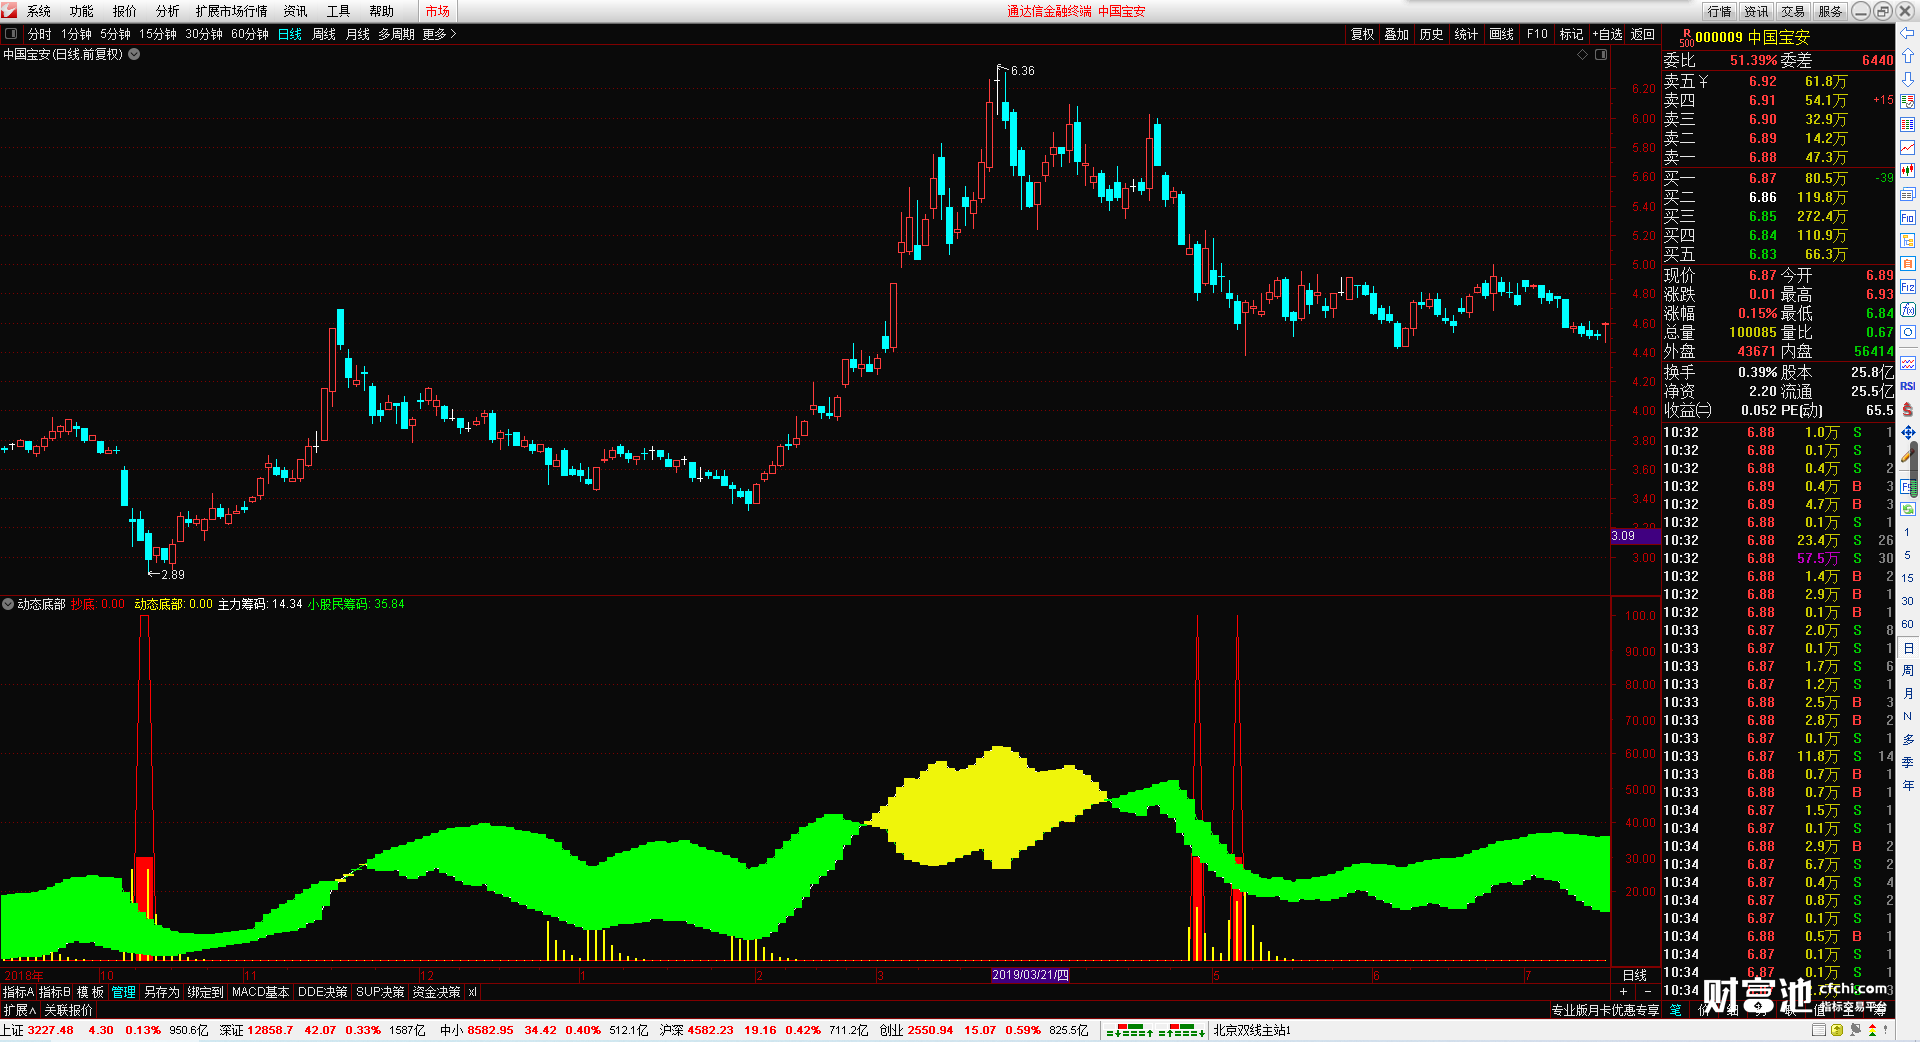The image size is (1920, 1042).
Task: Click the diamond icon at chart top right
Action: (x=1583, y=54)
